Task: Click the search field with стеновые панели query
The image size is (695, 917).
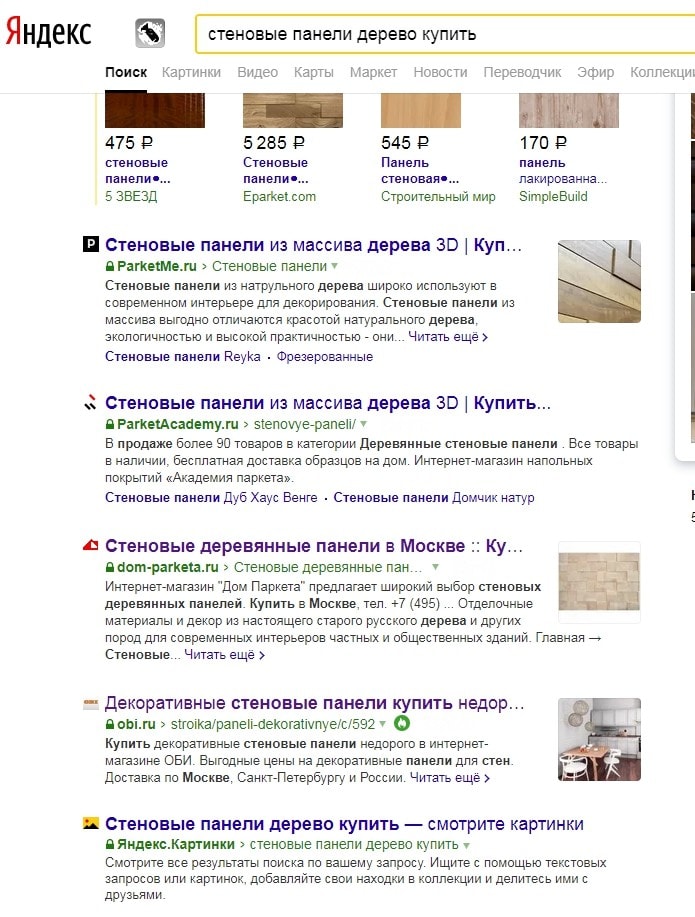Action: pyautogui.click(x=445, y=34)
